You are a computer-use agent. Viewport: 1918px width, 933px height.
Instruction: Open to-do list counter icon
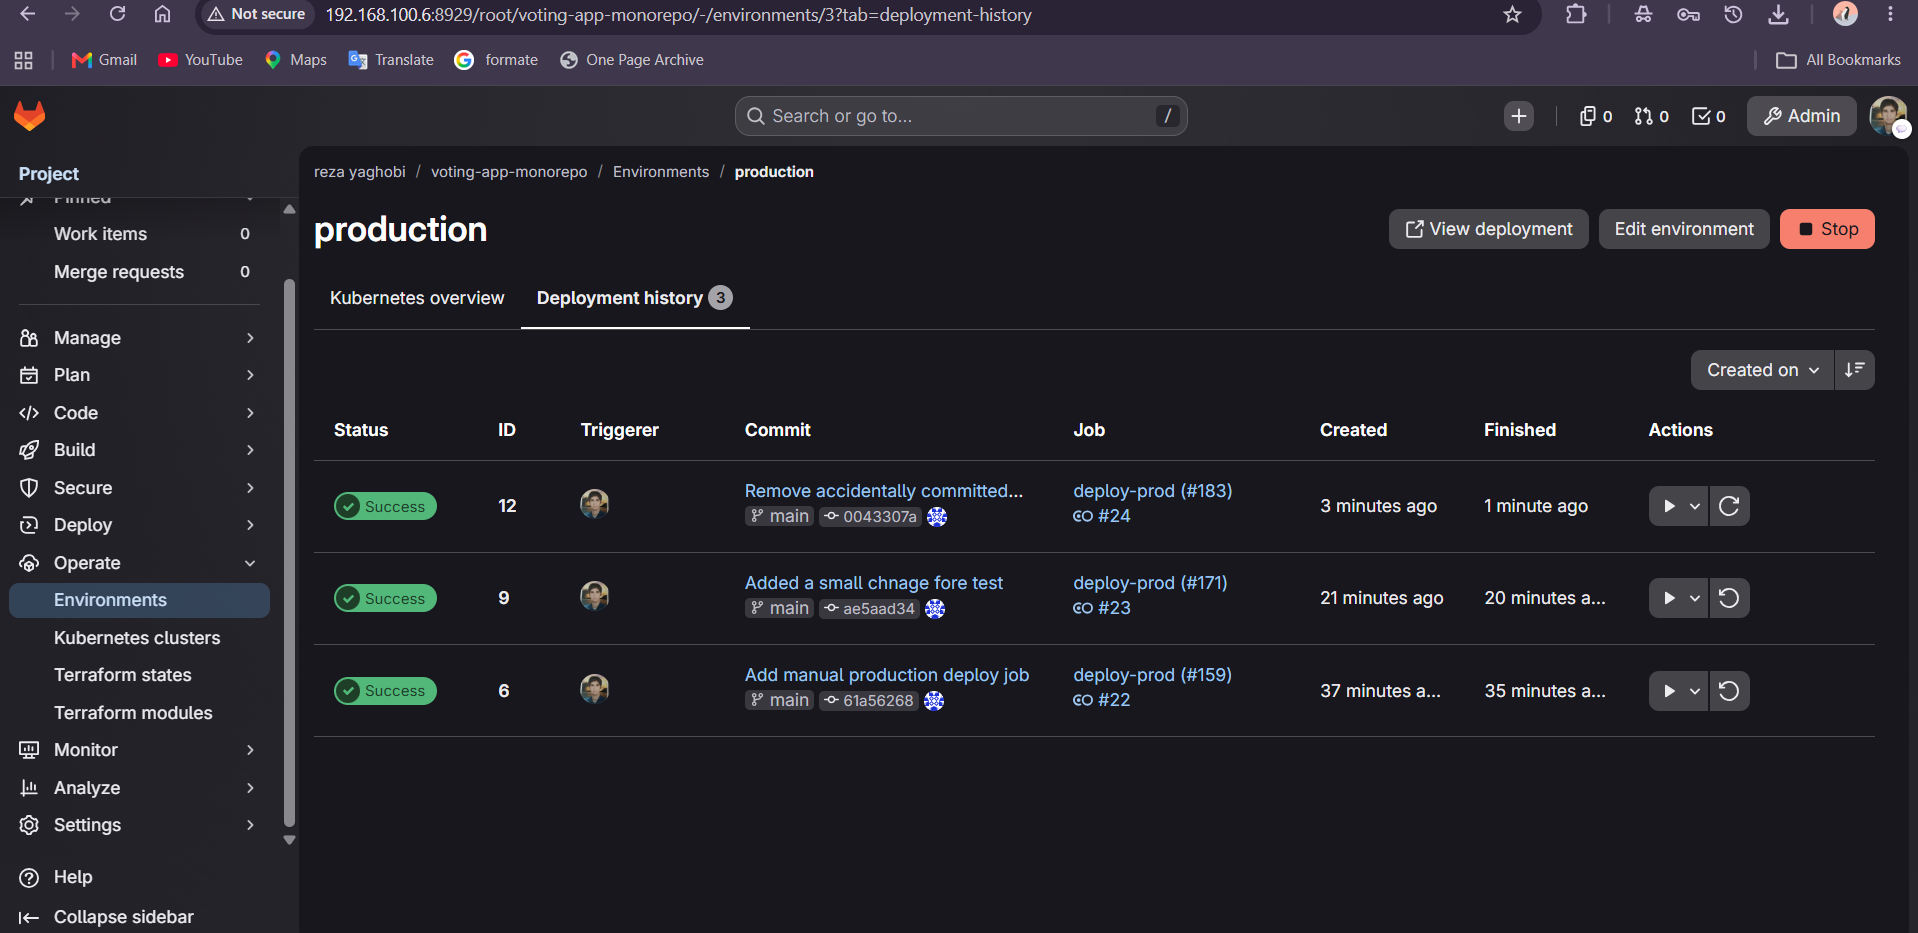tap(1708, 116)
